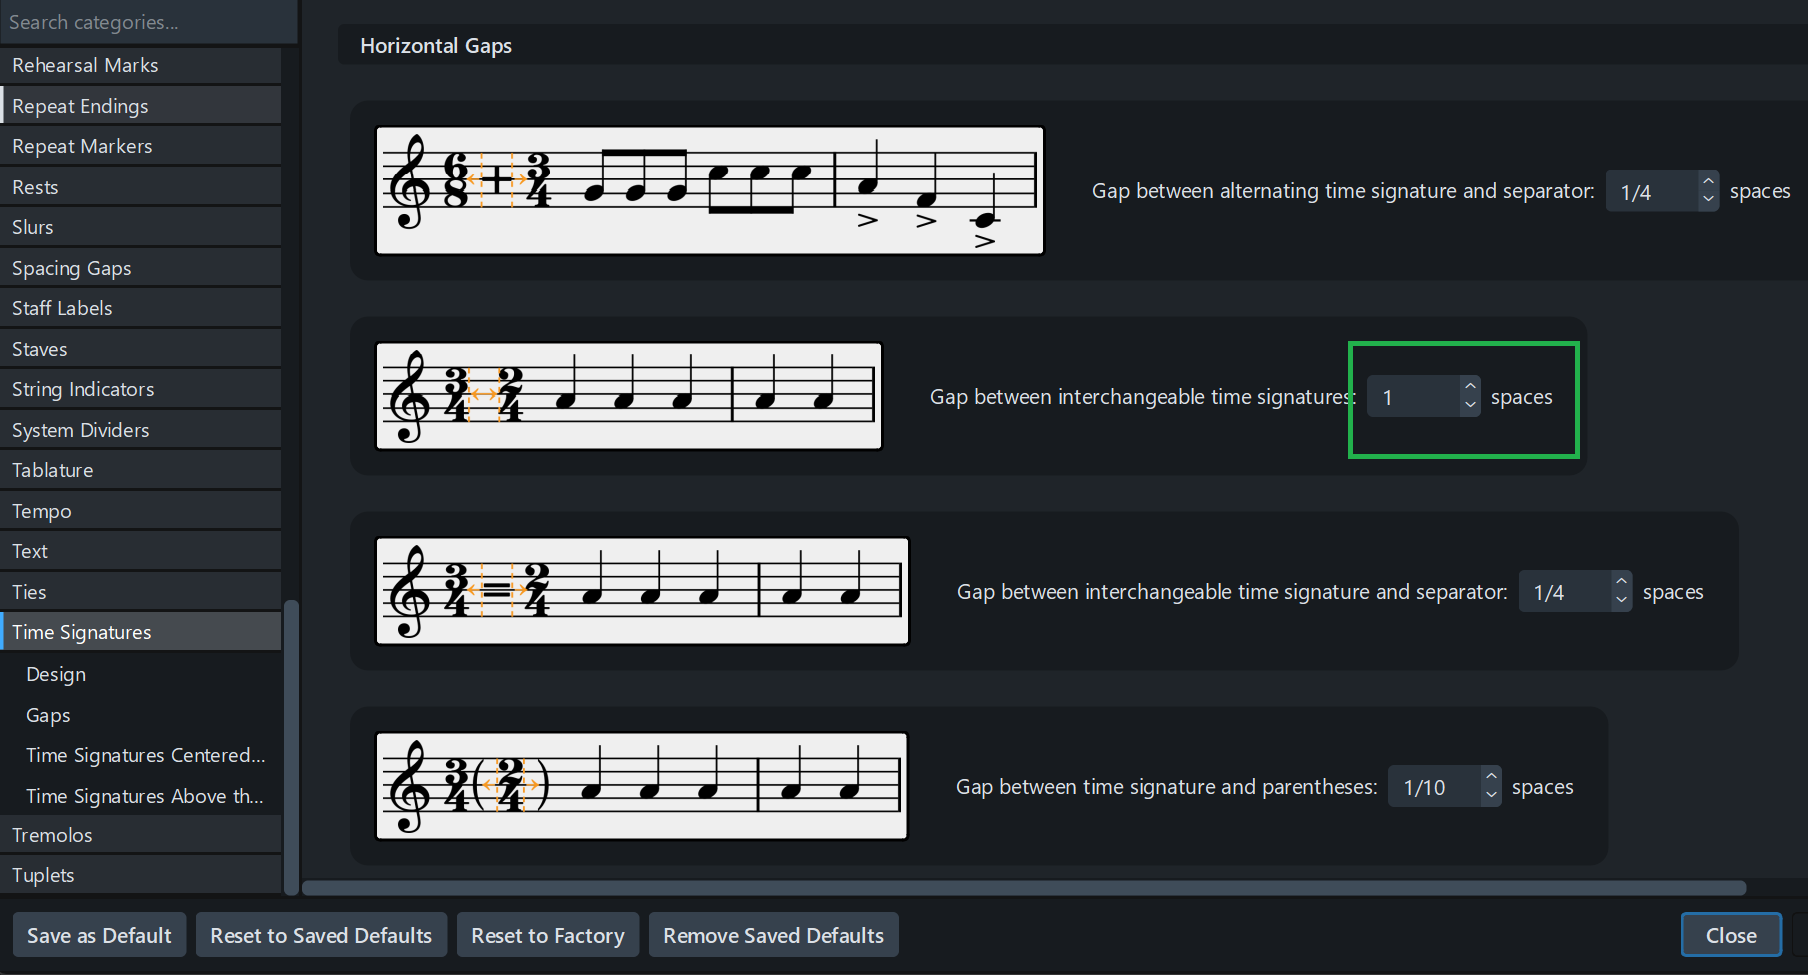Decrease alternating time signature separator gap

point(1708,199)
